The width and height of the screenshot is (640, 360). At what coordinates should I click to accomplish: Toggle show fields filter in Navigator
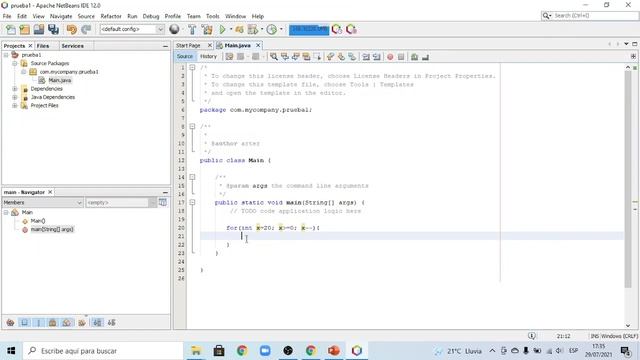tap(24, 322)
